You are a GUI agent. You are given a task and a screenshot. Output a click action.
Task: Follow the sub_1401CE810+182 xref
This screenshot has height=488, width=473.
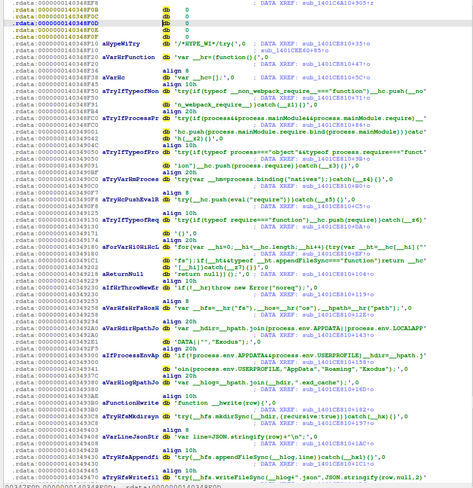[338, 410]
